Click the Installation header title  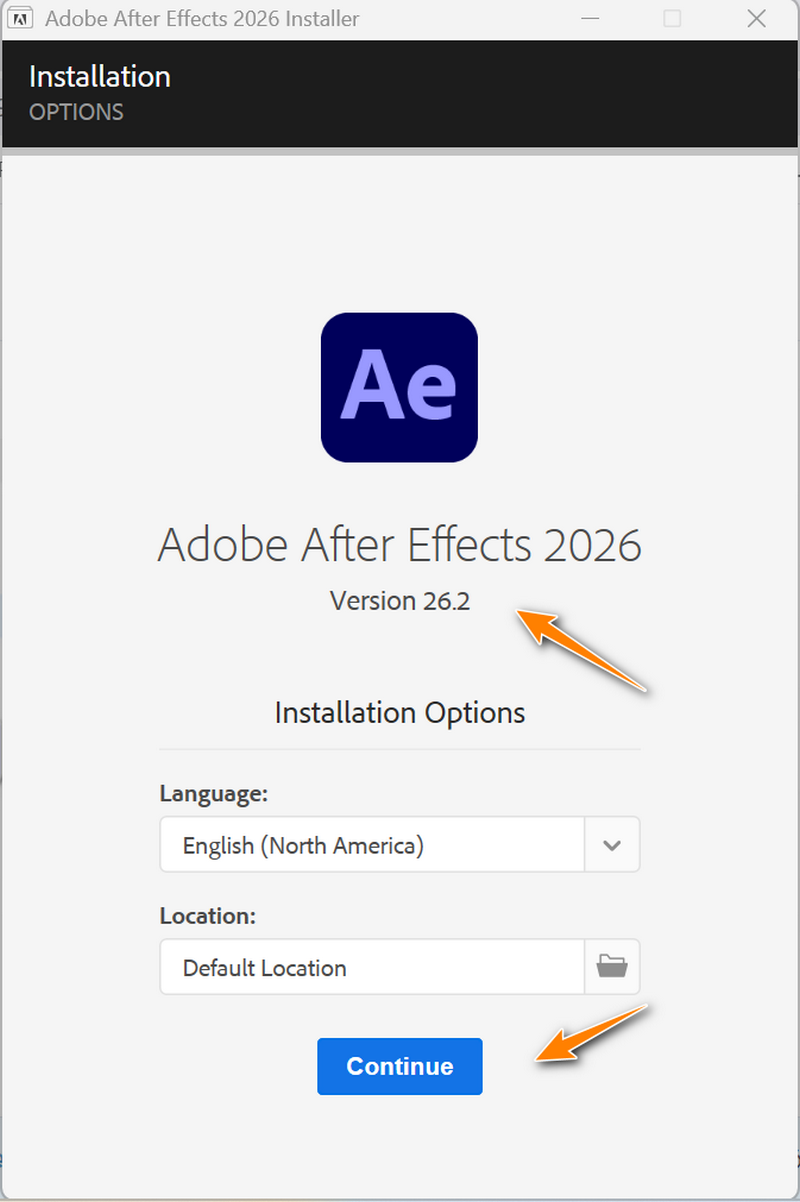point(100,77)
